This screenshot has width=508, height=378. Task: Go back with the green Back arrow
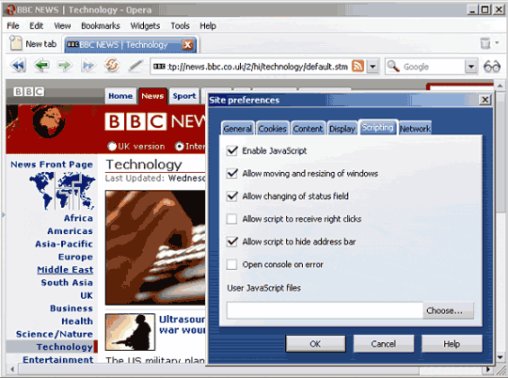42,65
